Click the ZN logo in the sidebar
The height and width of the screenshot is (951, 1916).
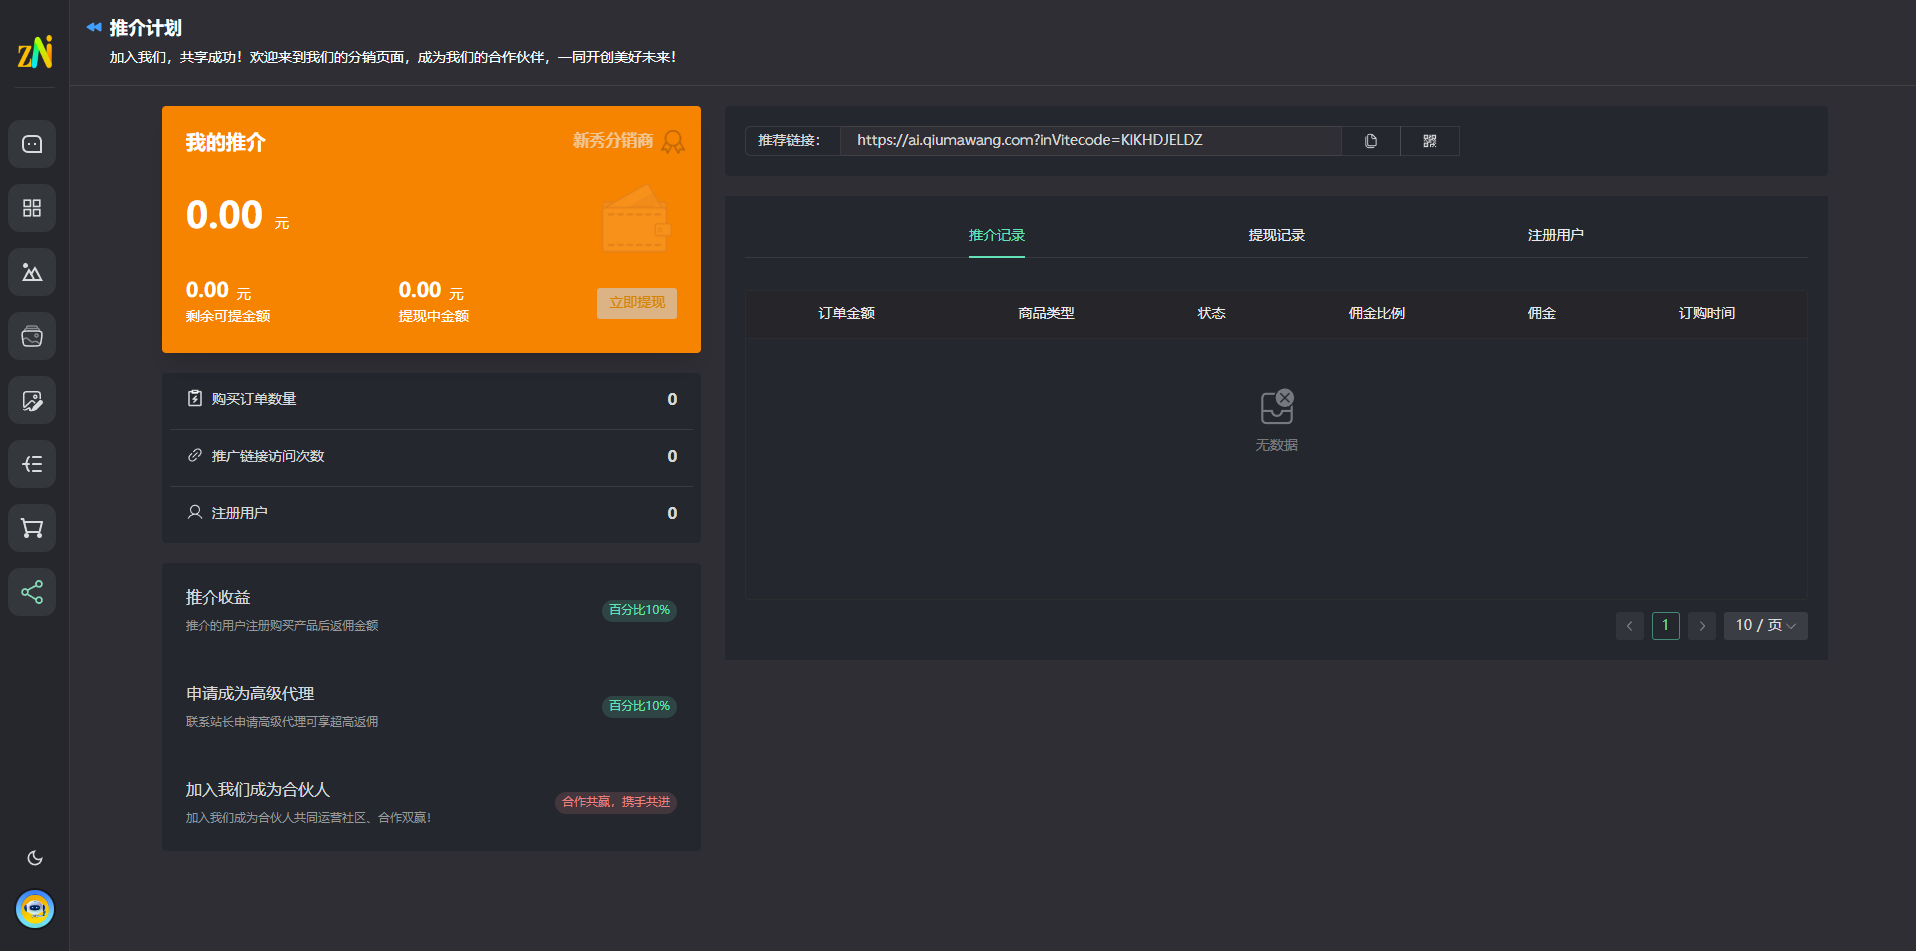(35, 52)
